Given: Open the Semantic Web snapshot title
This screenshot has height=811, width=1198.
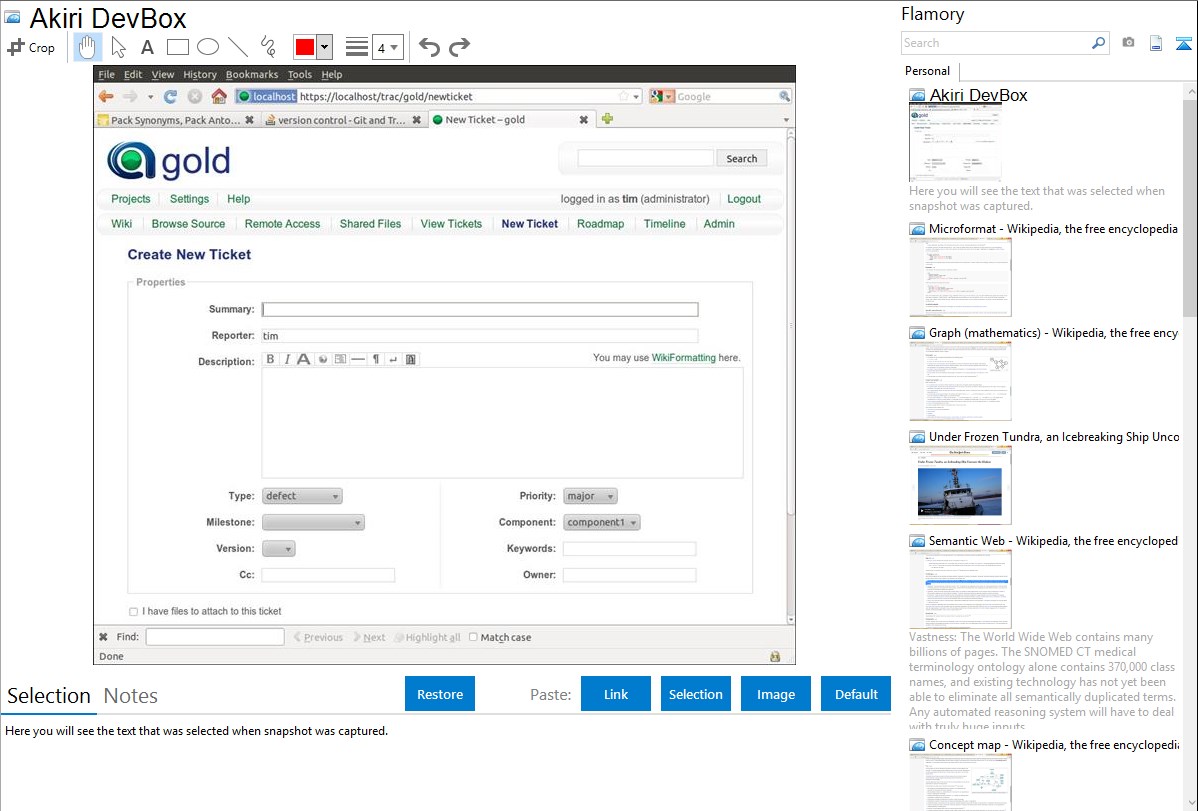Looking at the screenshot, I should (x=1053, y=540).
